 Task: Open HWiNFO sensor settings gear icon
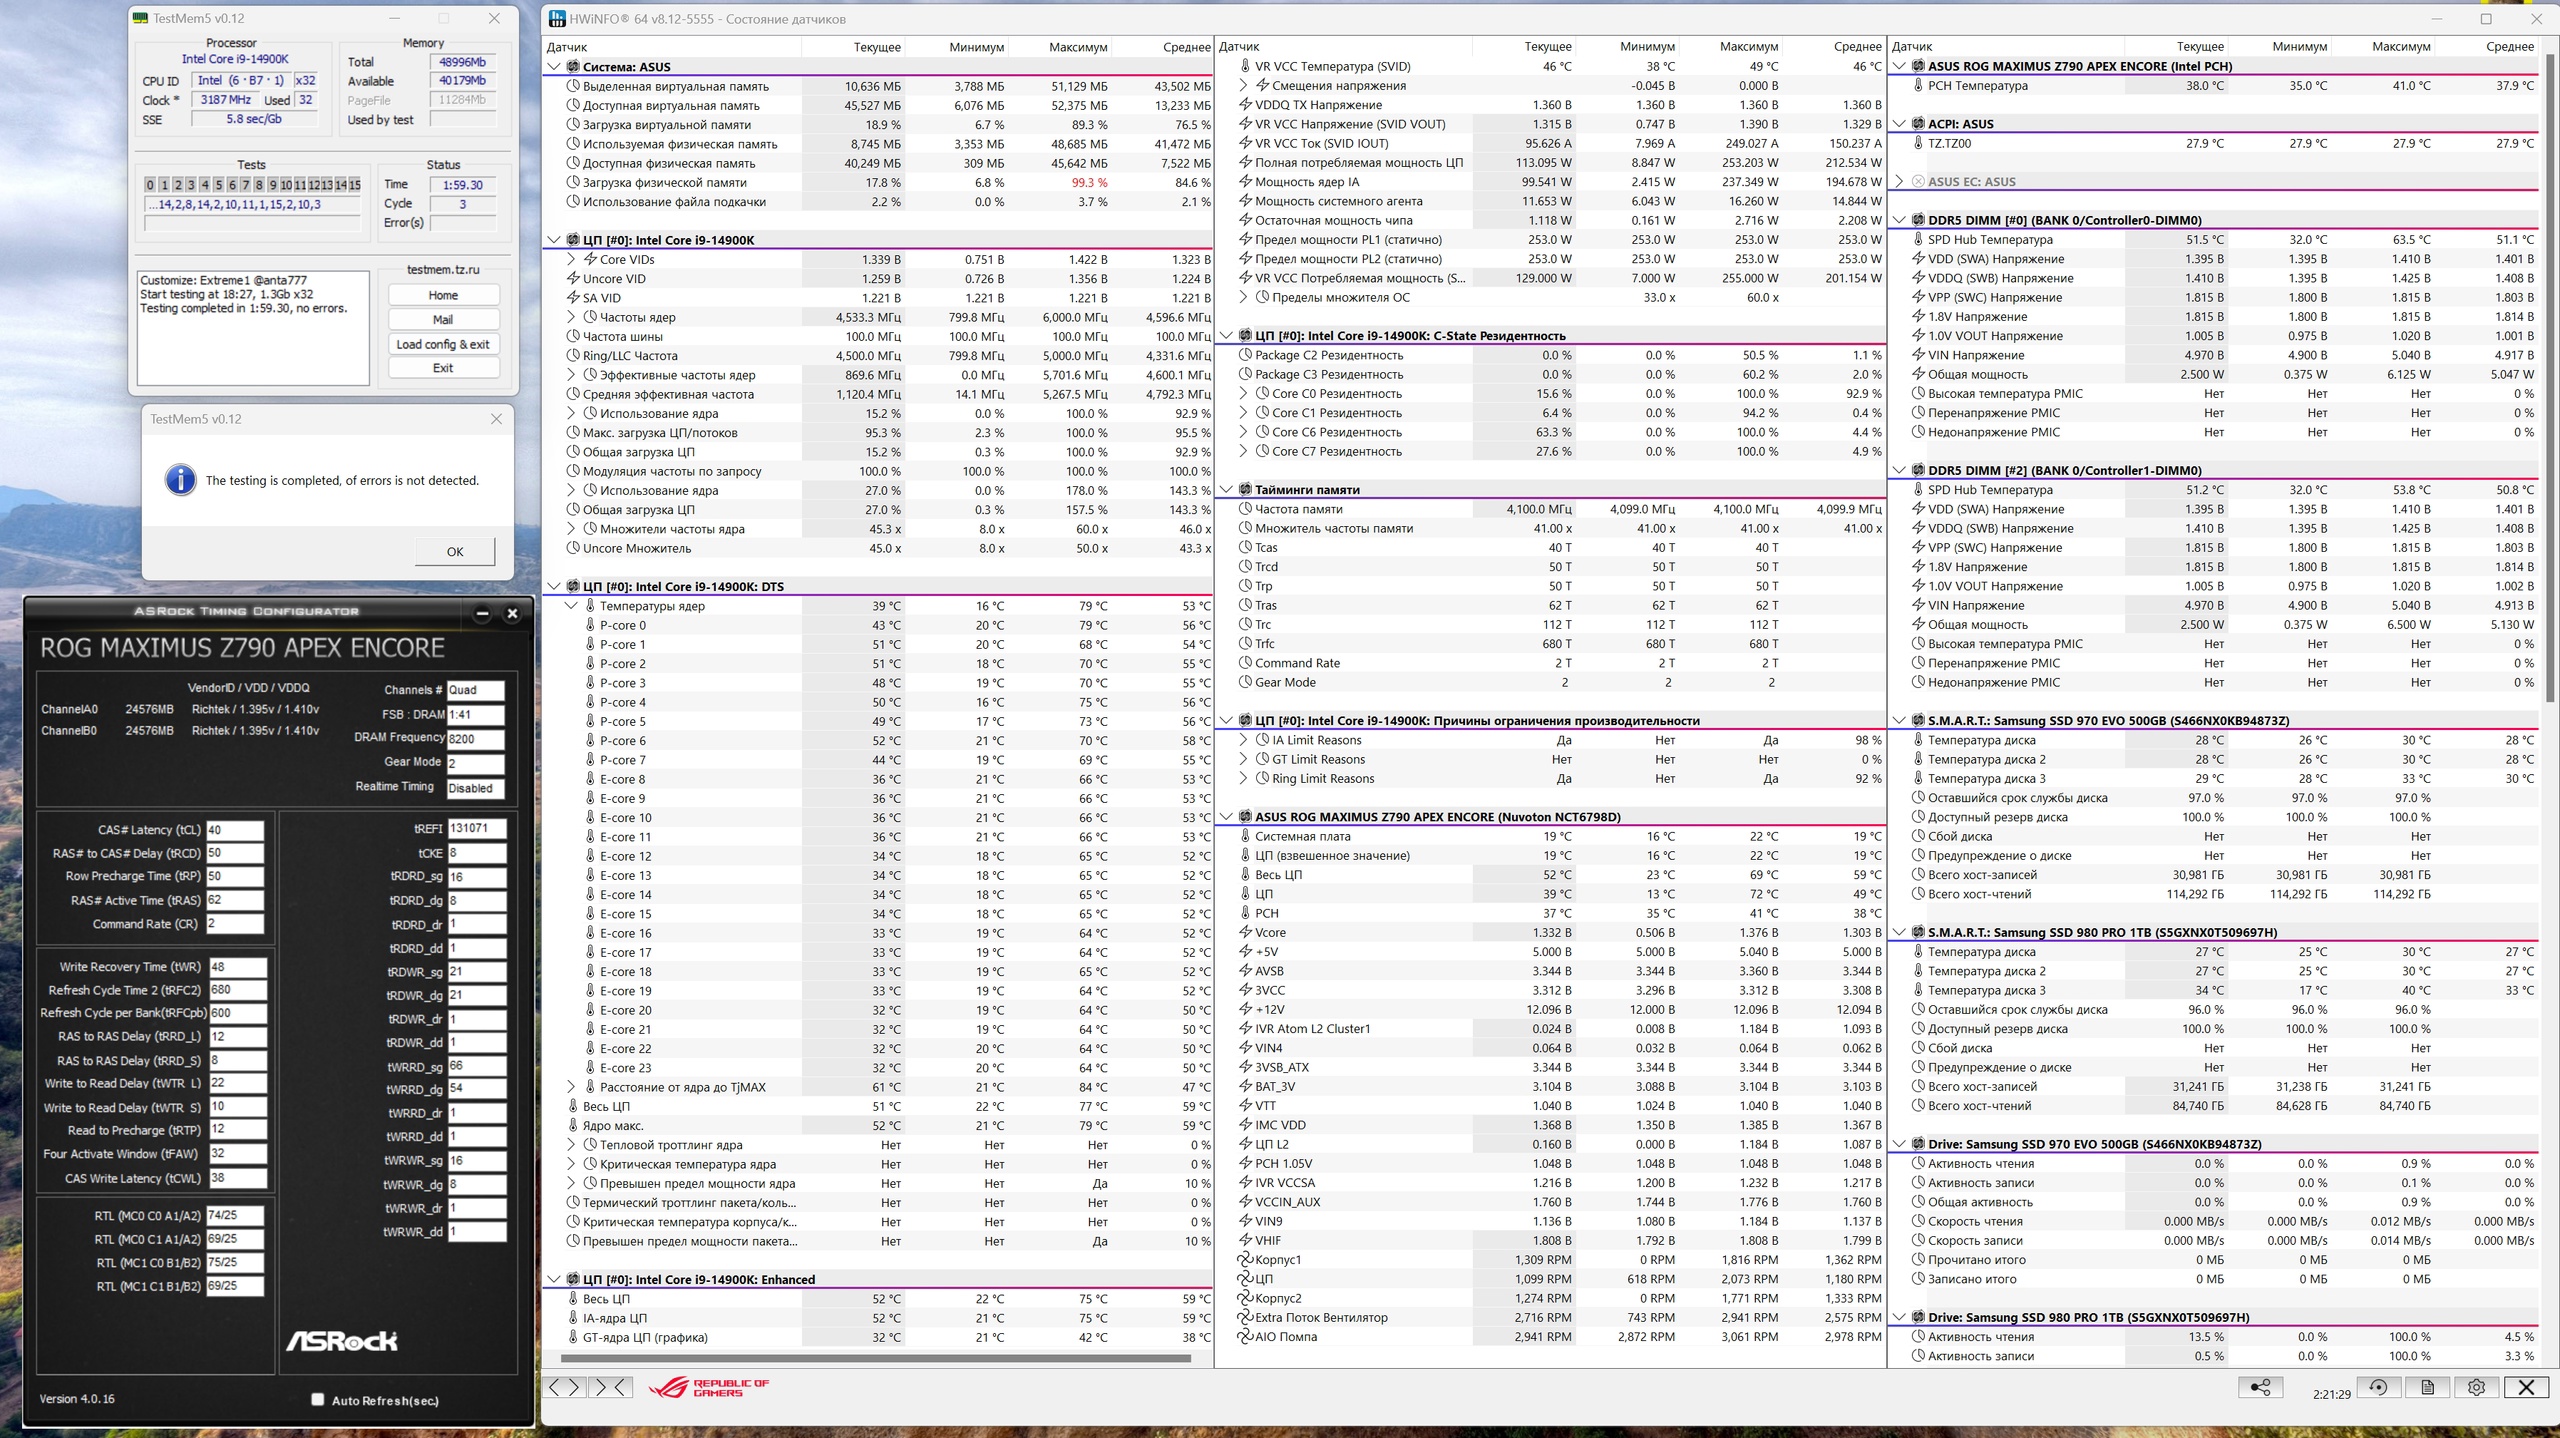click(x=2476, y=1387)
